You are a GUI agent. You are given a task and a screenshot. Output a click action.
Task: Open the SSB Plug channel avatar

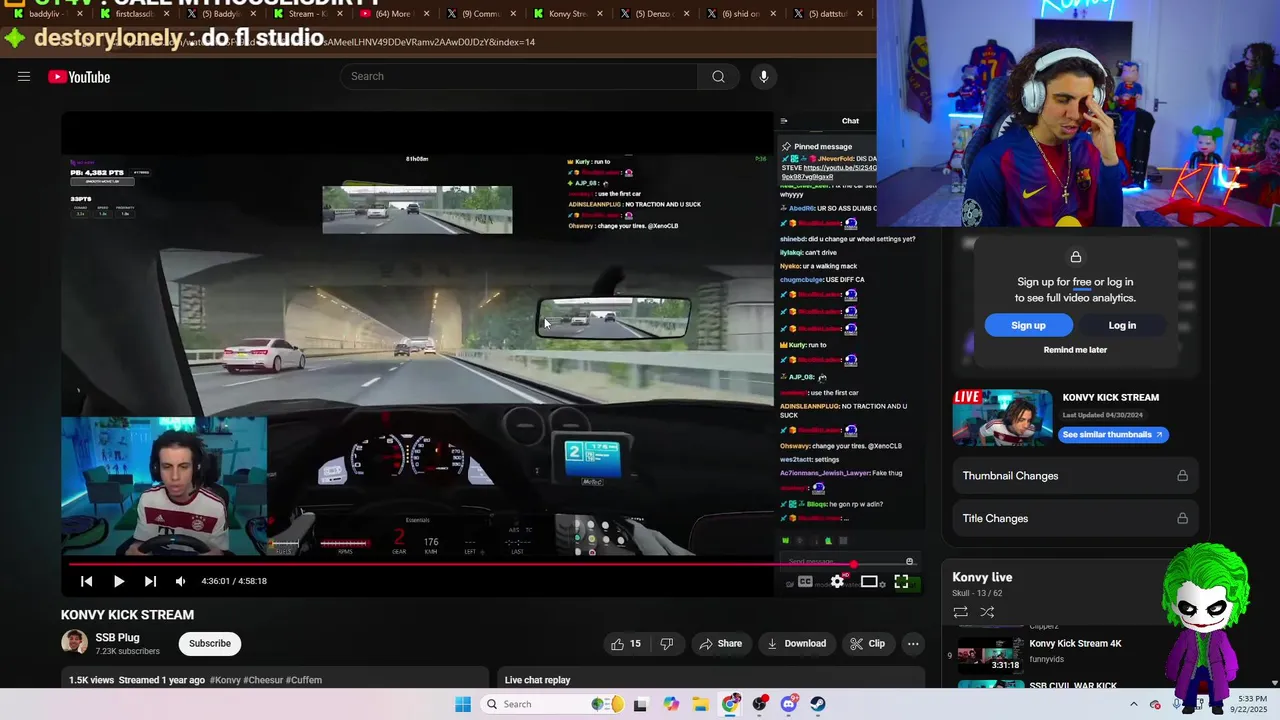click(x=74, y=643)
